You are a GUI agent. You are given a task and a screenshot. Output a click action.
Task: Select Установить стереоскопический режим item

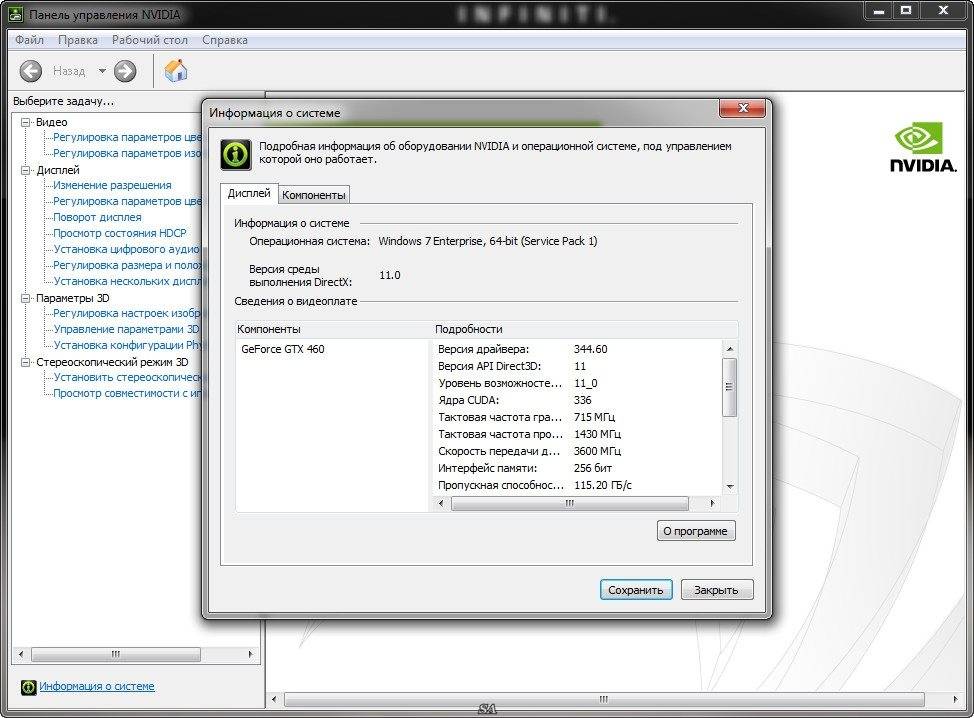[128, 377]
